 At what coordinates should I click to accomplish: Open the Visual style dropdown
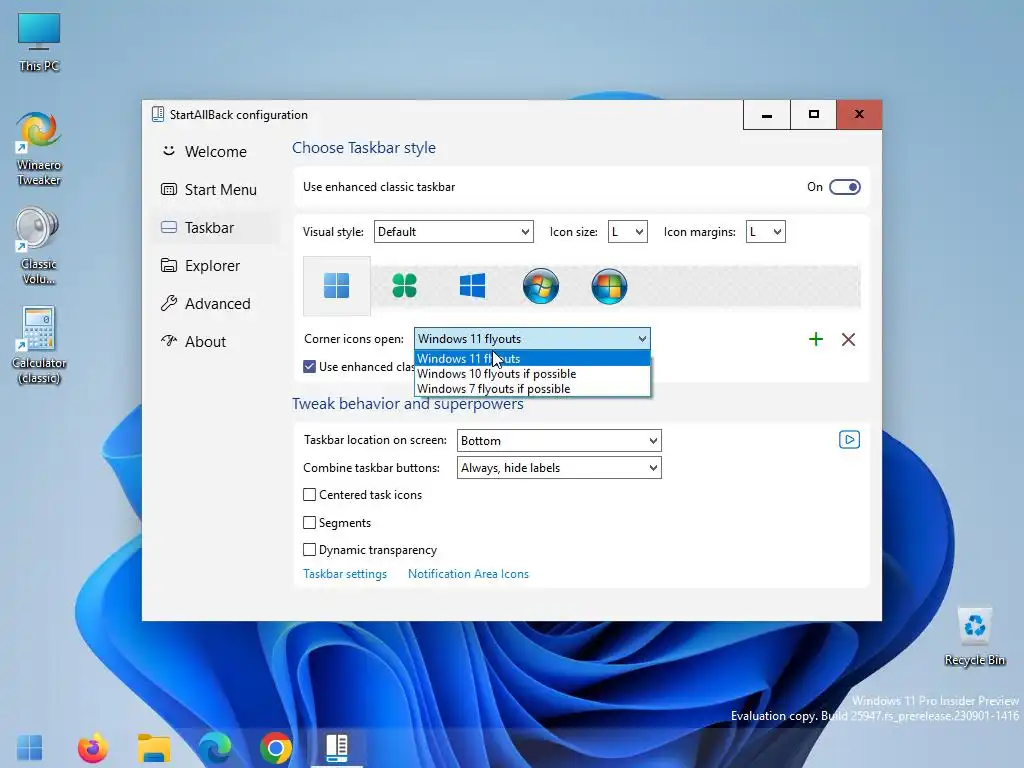tap(454, 232)
